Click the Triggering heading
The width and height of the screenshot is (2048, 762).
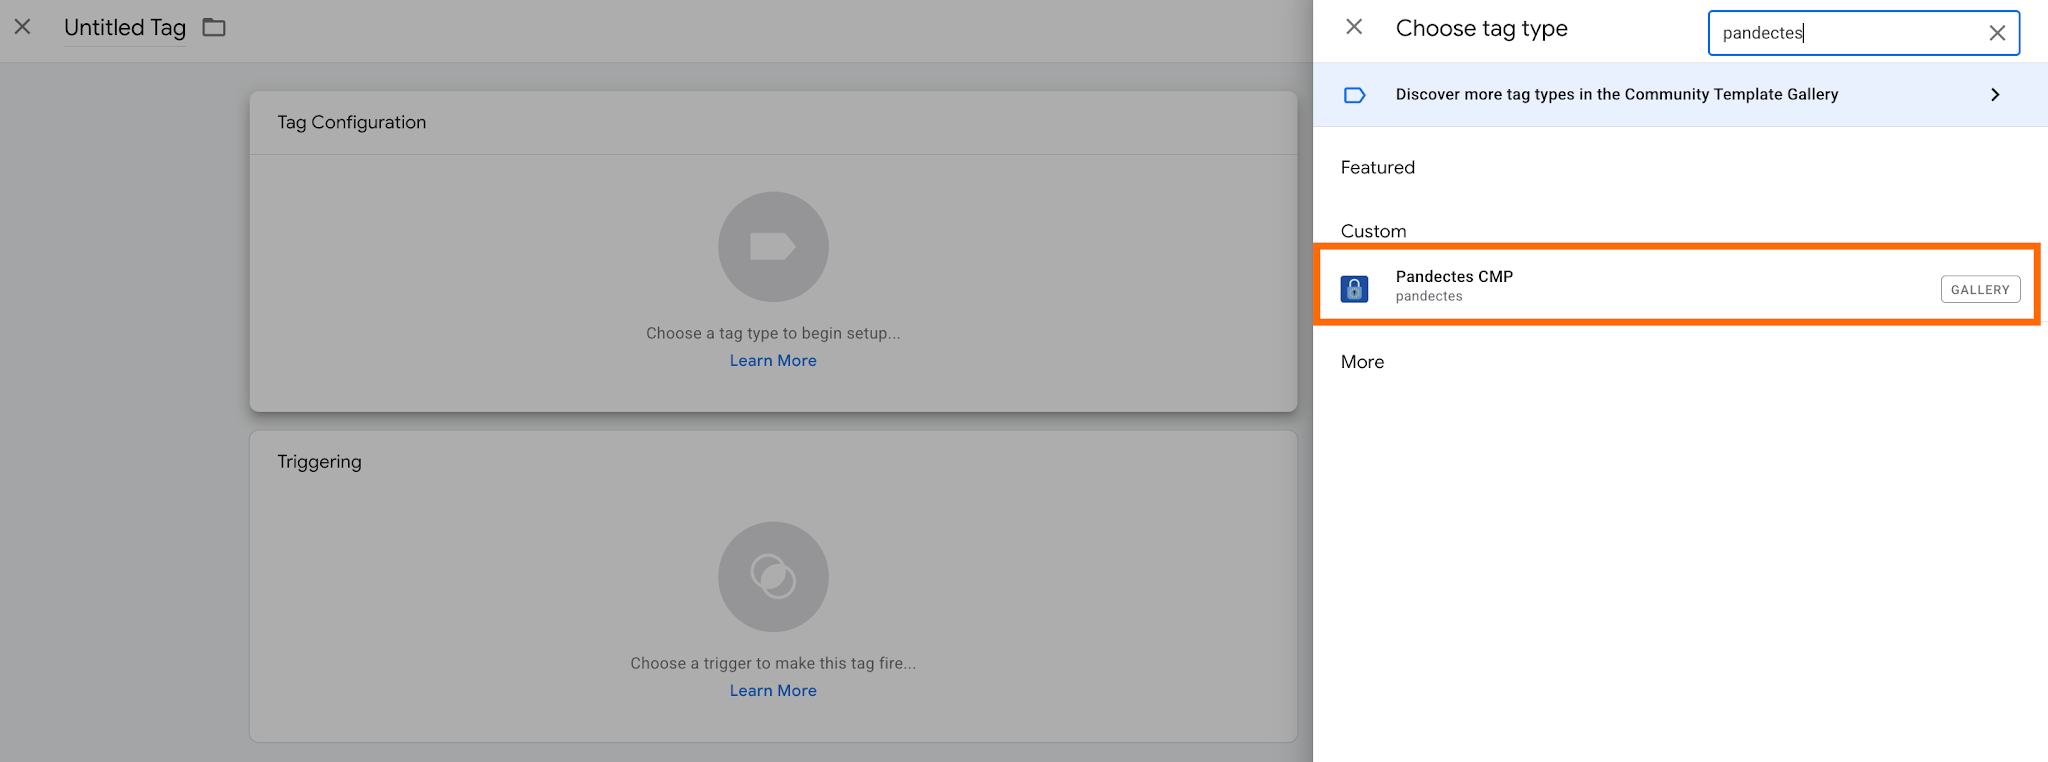319,462
